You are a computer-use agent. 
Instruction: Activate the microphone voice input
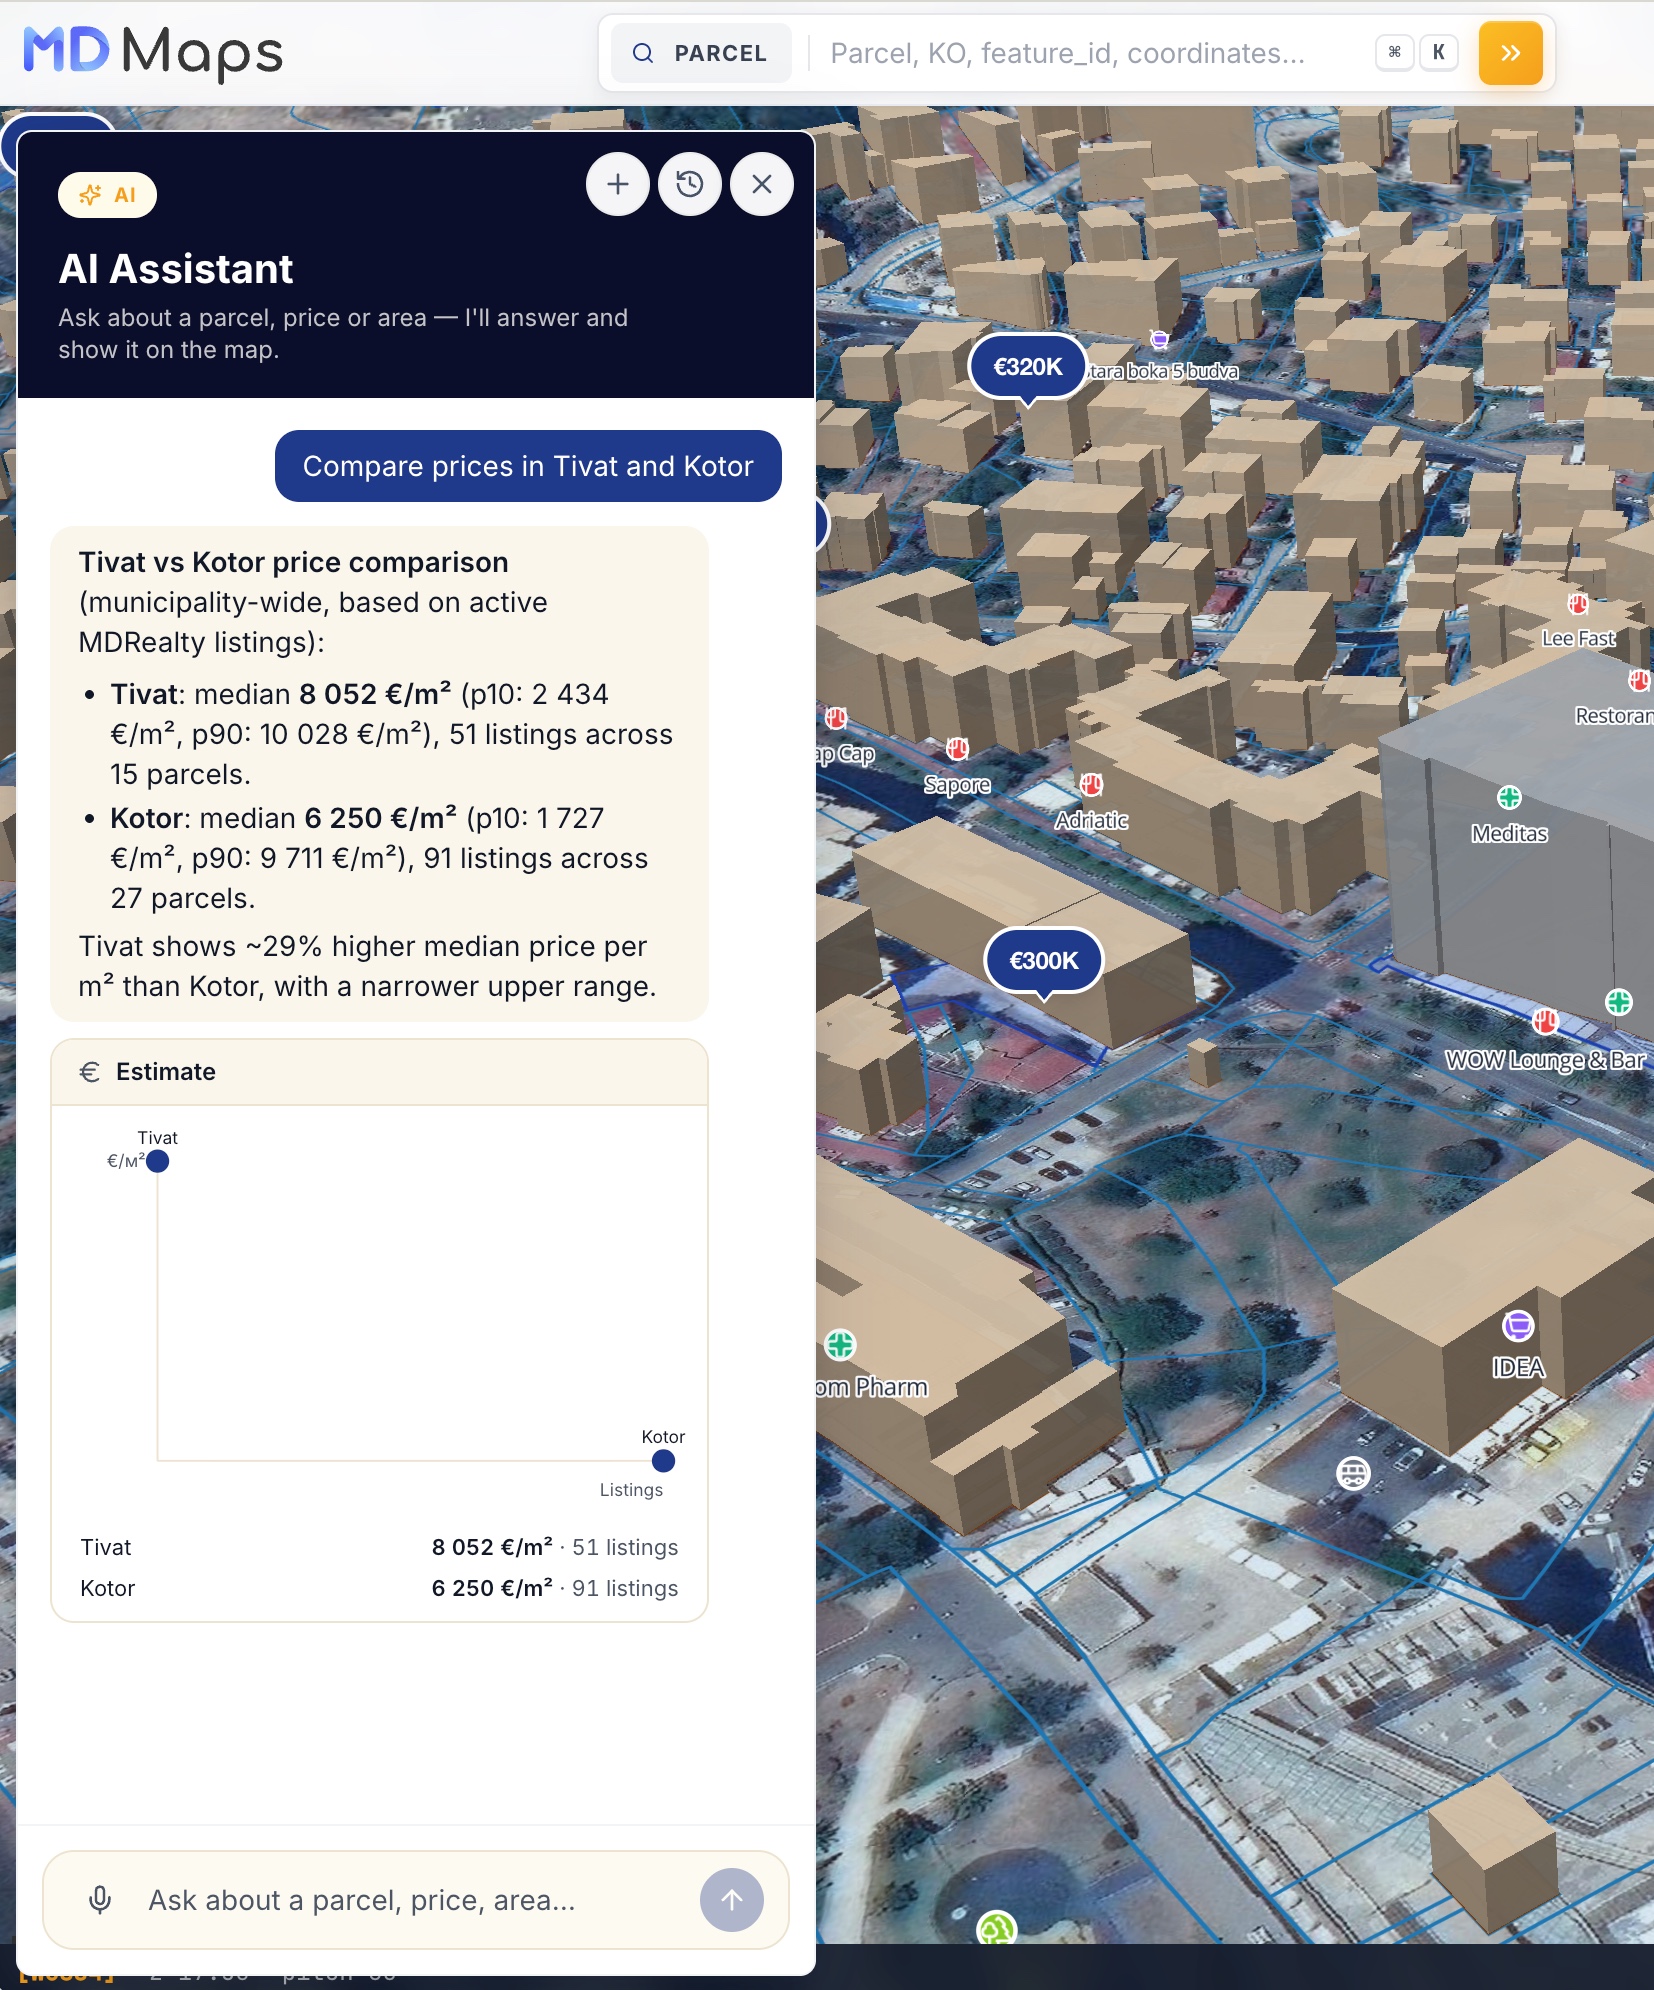coord(100,1900)
